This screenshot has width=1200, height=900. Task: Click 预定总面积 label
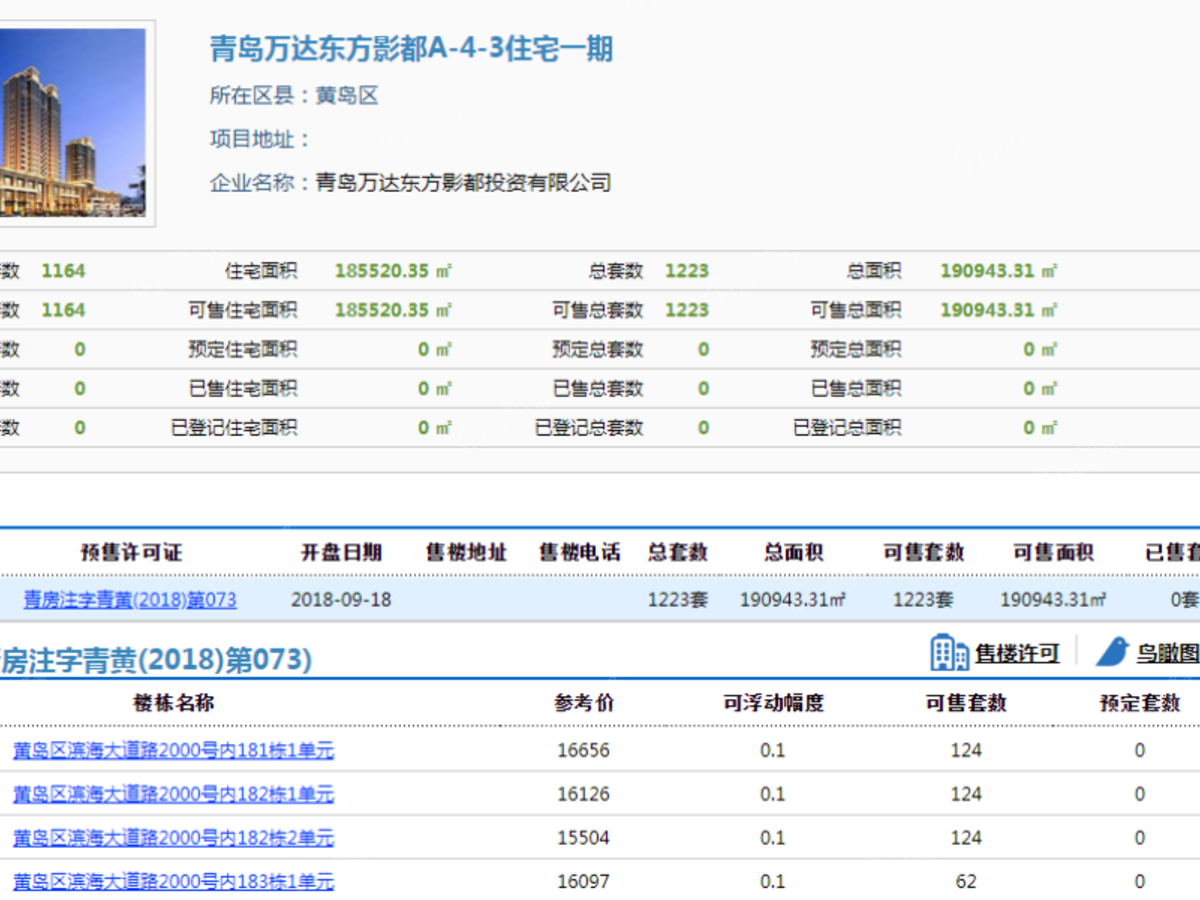pos(855,349)
